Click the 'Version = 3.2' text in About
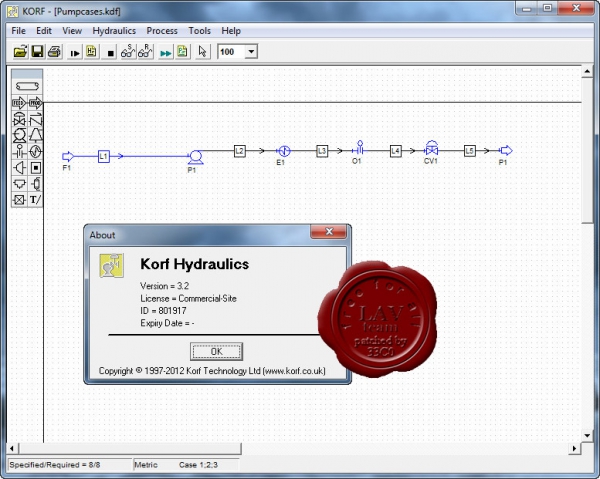 point(165,286)
